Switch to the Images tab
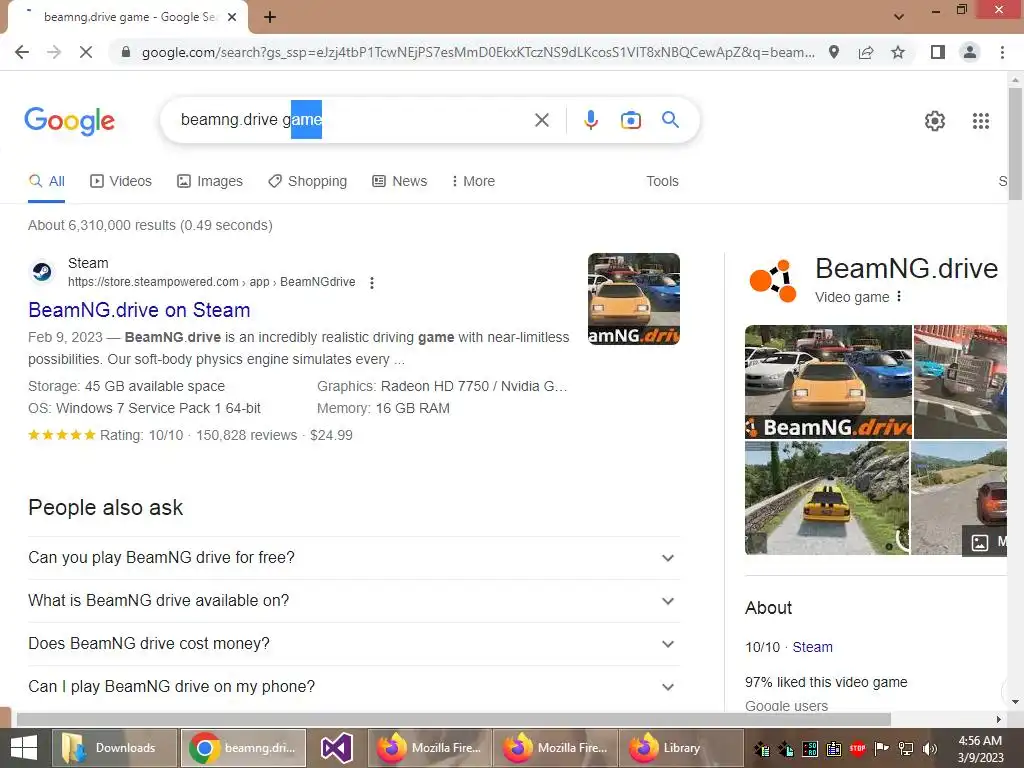 click(210, 182)
